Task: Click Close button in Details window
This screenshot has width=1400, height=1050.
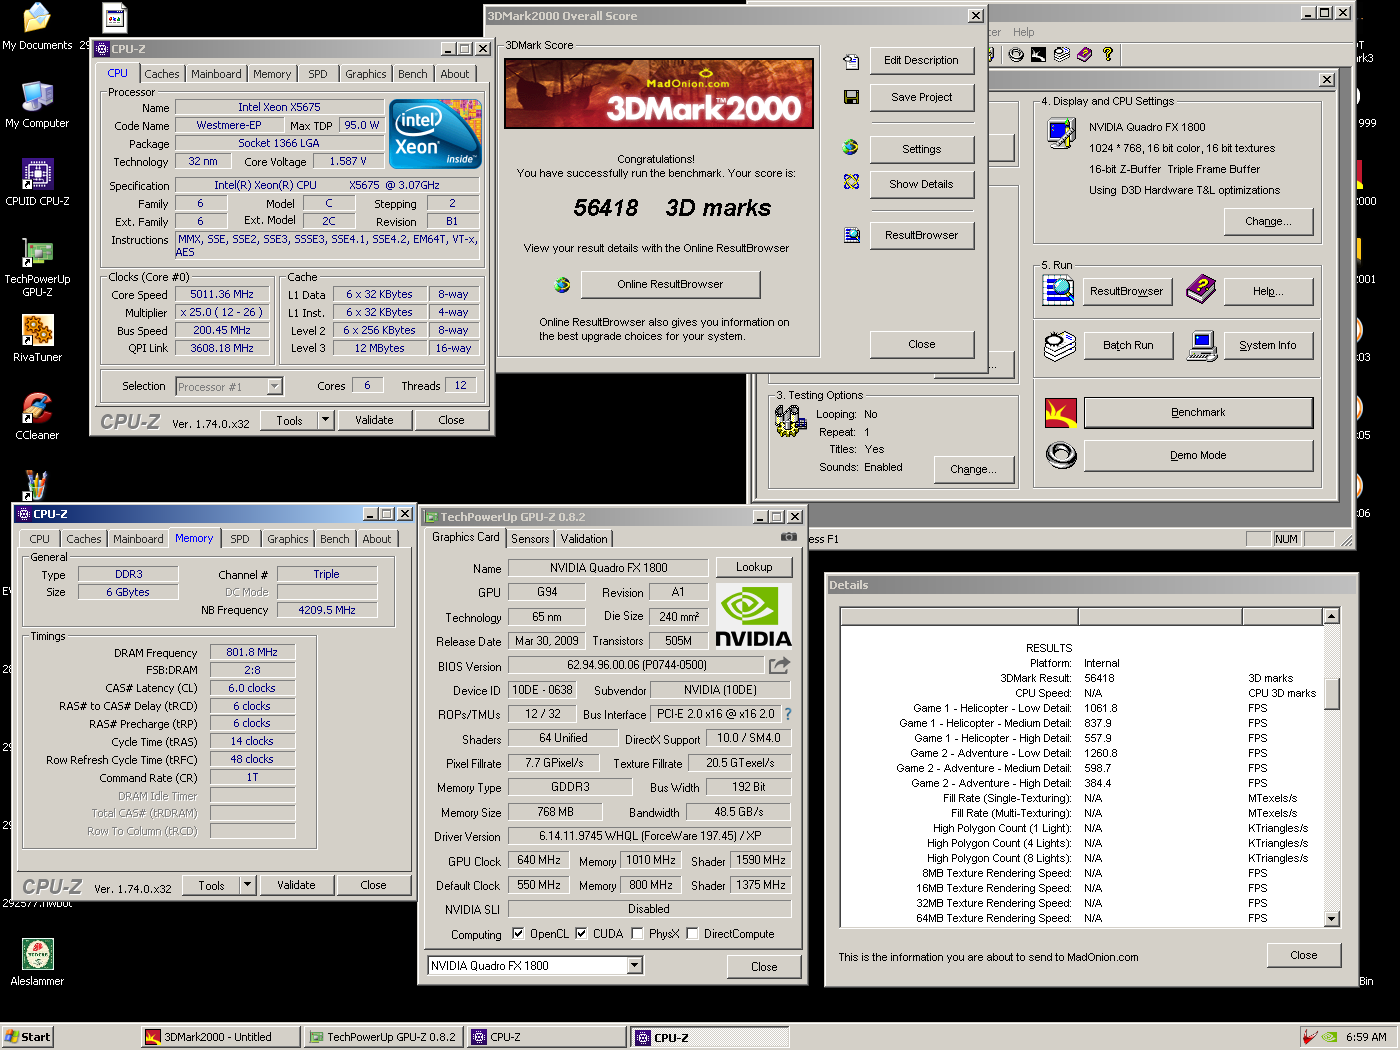Action: [x=1304, y=956]
